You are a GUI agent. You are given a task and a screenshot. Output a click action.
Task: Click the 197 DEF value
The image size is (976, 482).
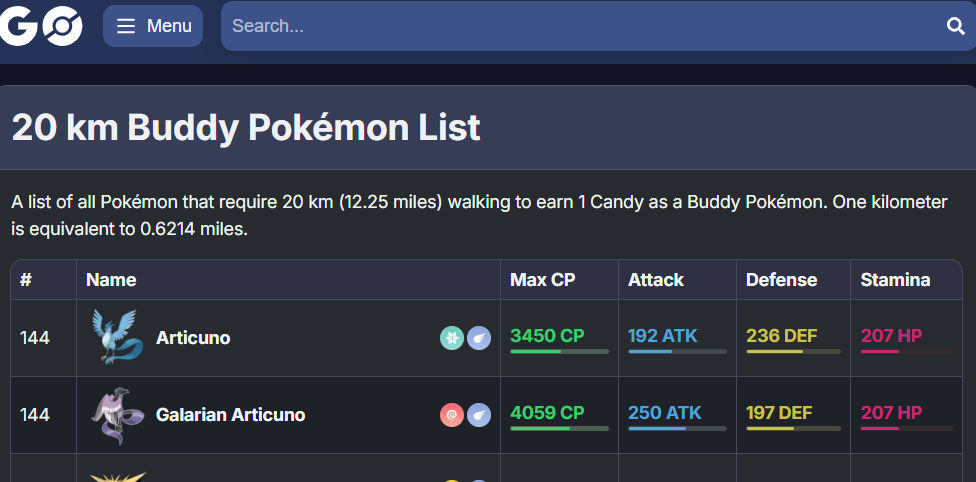coord(779,413)
